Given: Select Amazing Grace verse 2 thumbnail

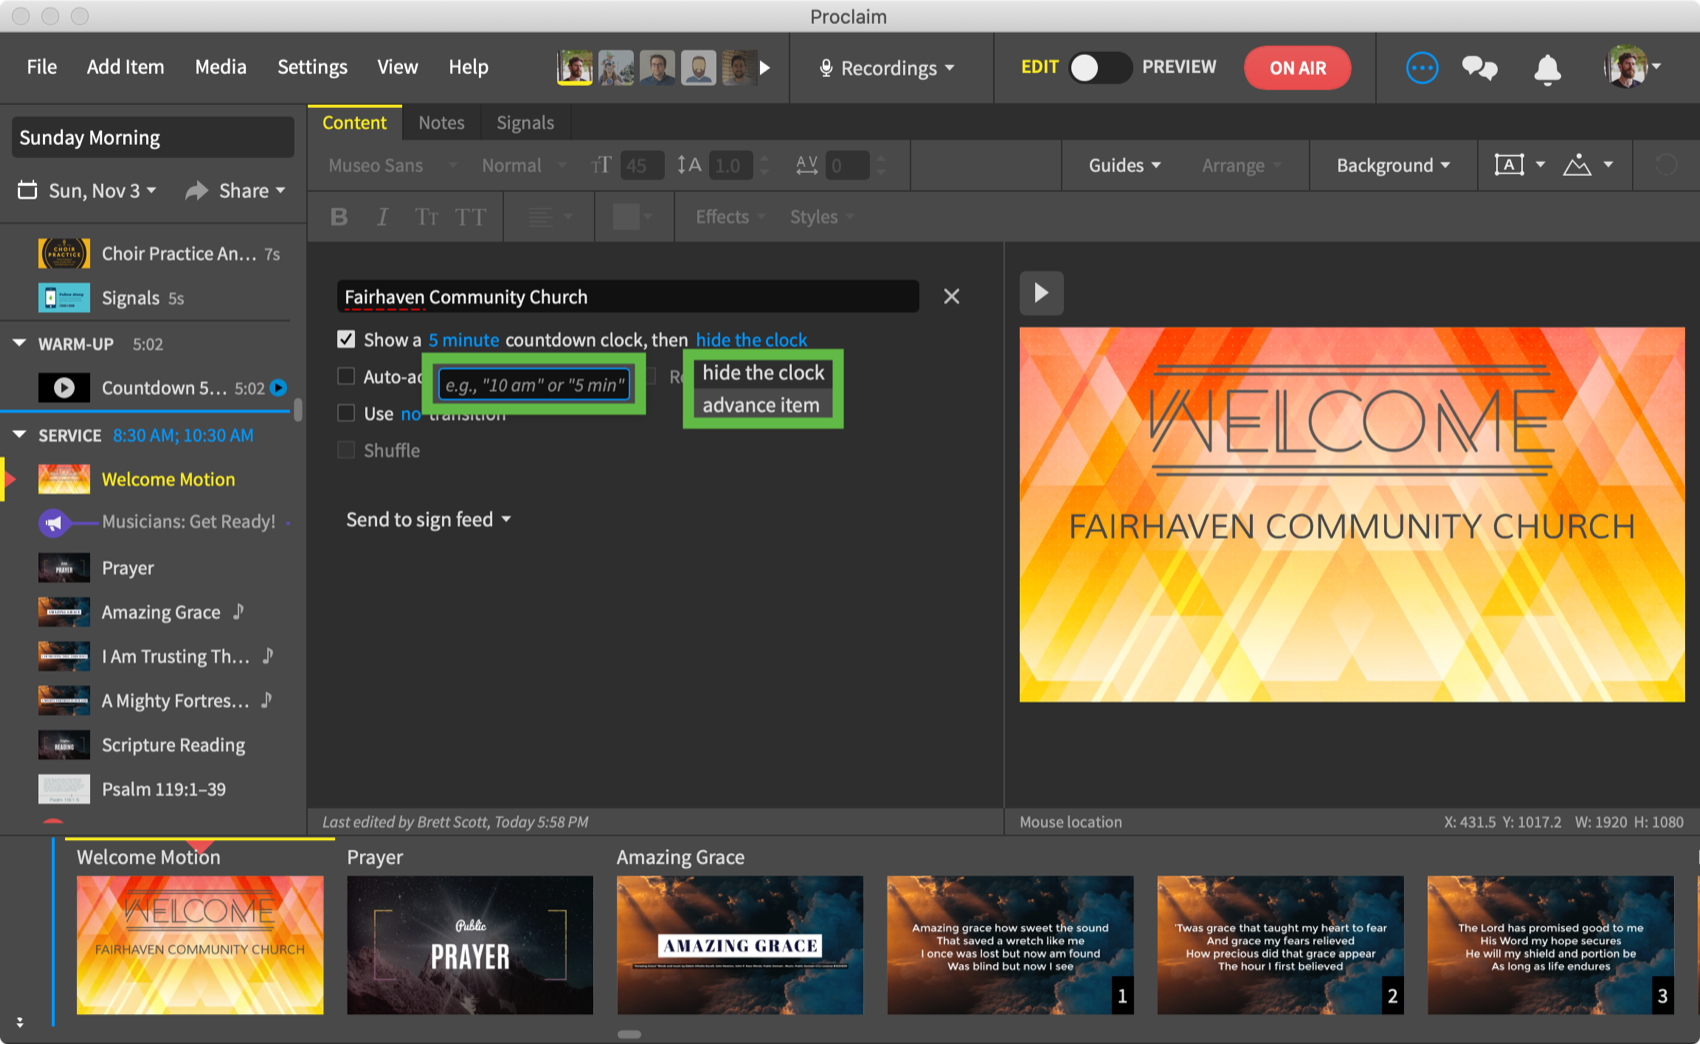Looking at the screenshot, I should tap(1280, 945).
